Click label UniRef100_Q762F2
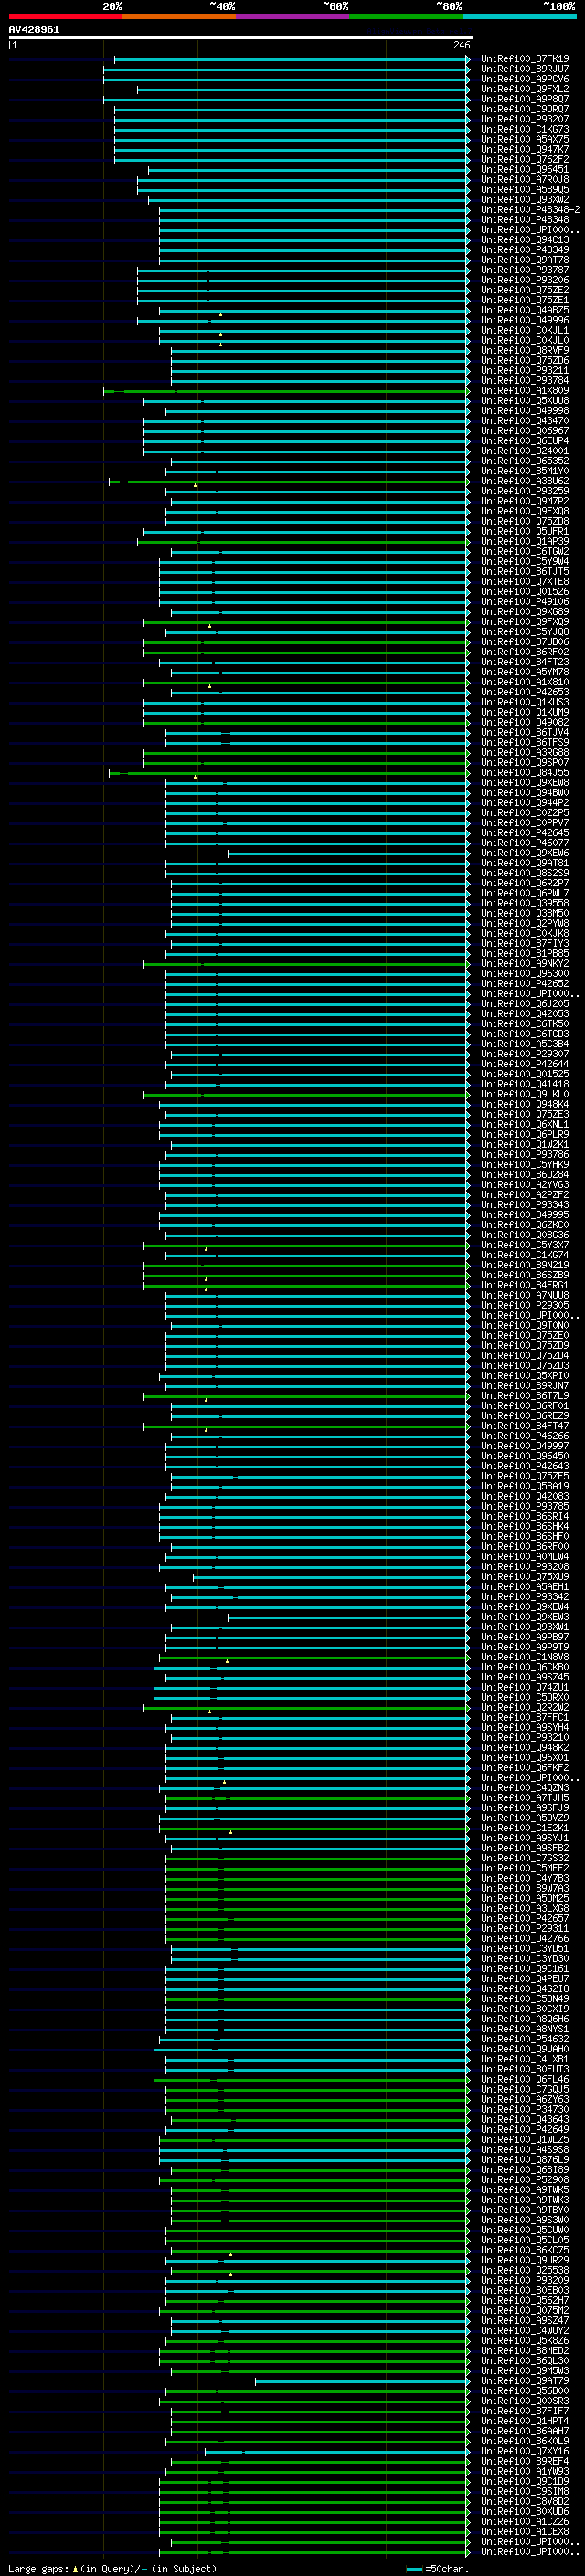 [x=525, y=159]
